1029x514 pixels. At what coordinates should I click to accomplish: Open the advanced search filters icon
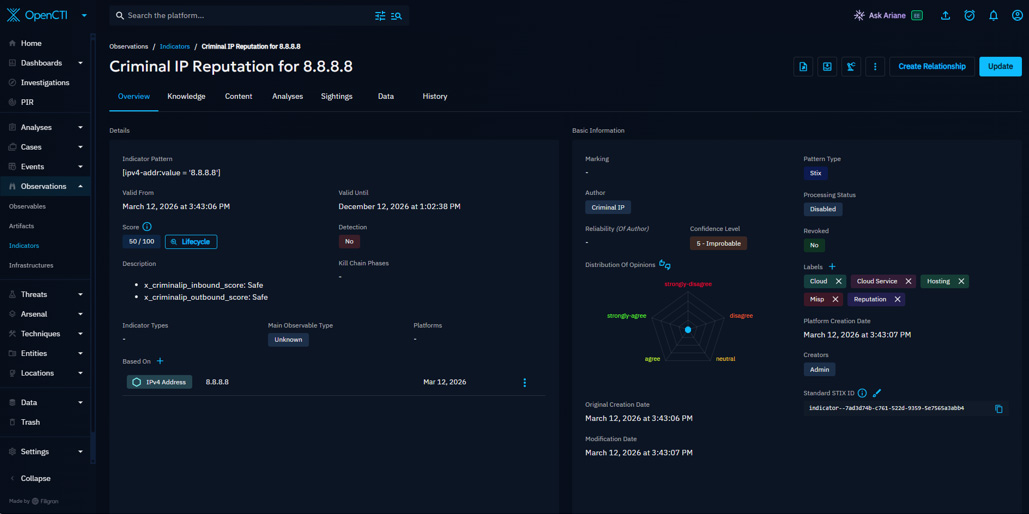pyautogui.click(x=380, y=16)
